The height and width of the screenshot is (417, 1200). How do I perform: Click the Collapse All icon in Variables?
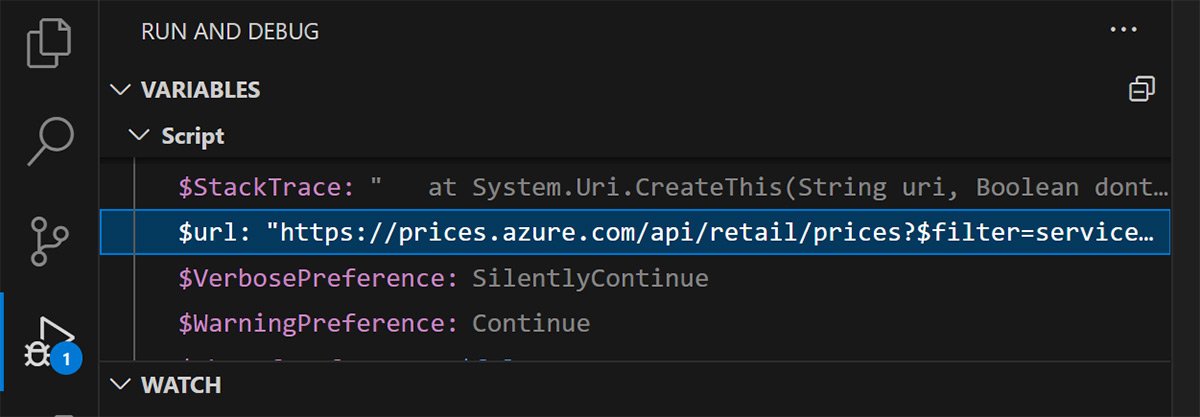[1141, 89]
